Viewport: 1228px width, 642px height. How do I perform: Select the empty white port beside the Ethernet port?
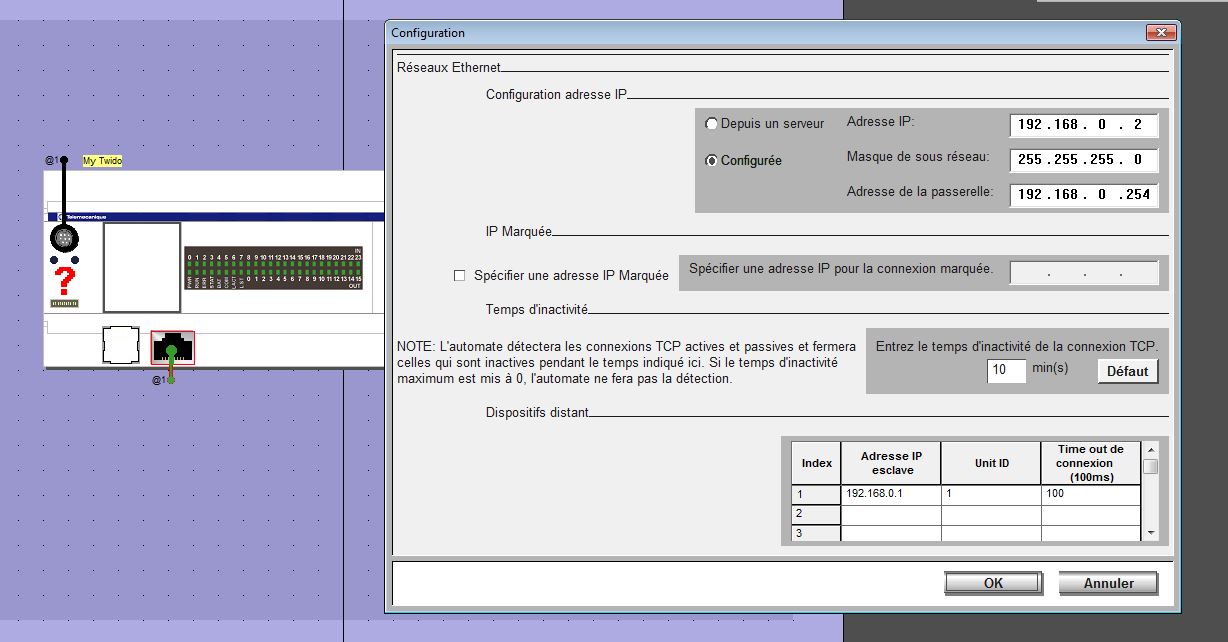[x=121, y=345]
